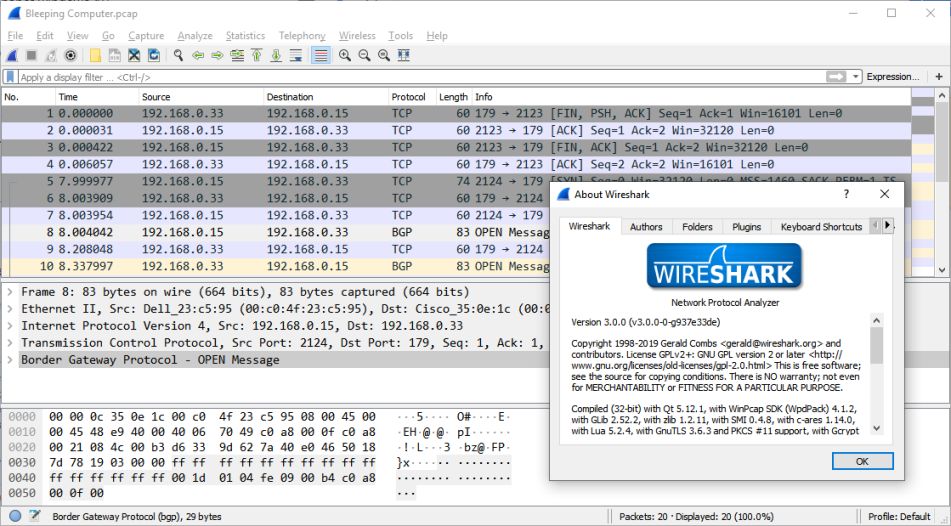Click the Resize columns toolbar icon

[x=403, y=55]
